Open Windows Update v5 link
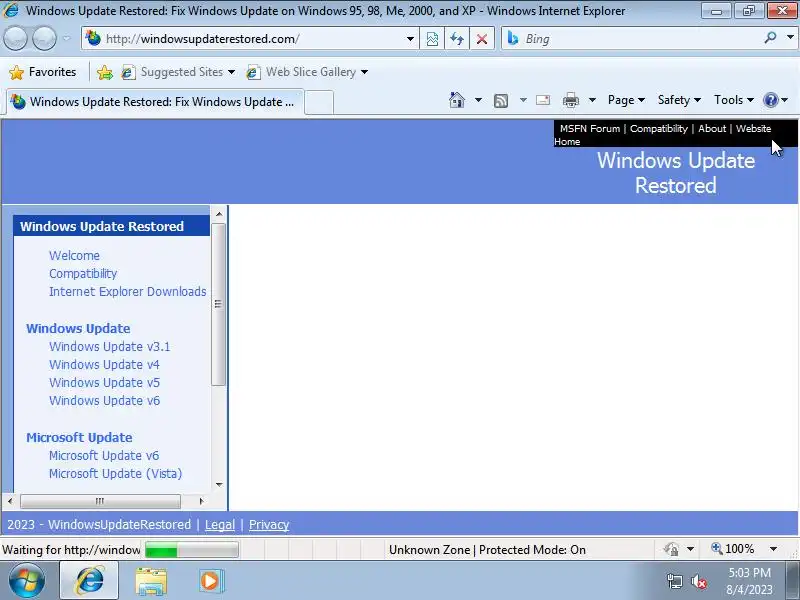 coord(104,383)
